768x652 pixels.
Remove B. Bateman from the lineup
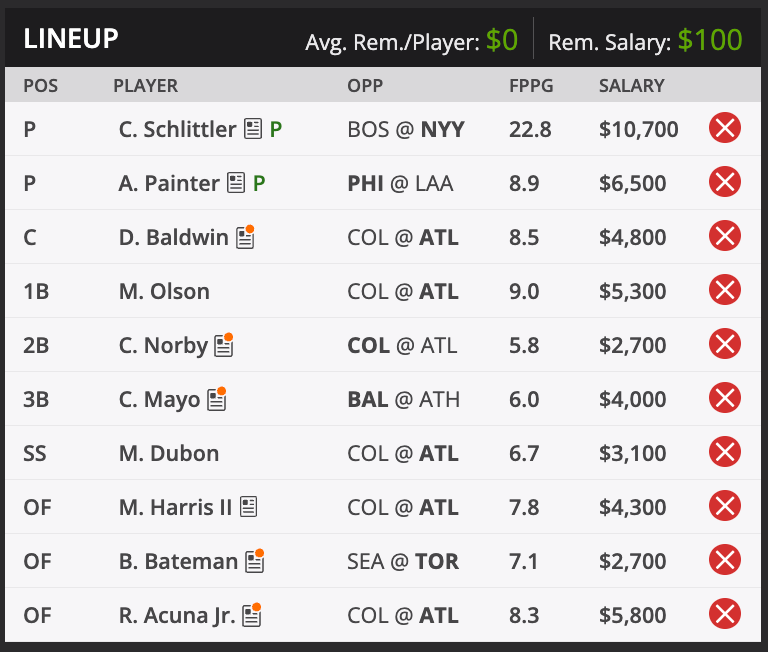pos(724,559)
